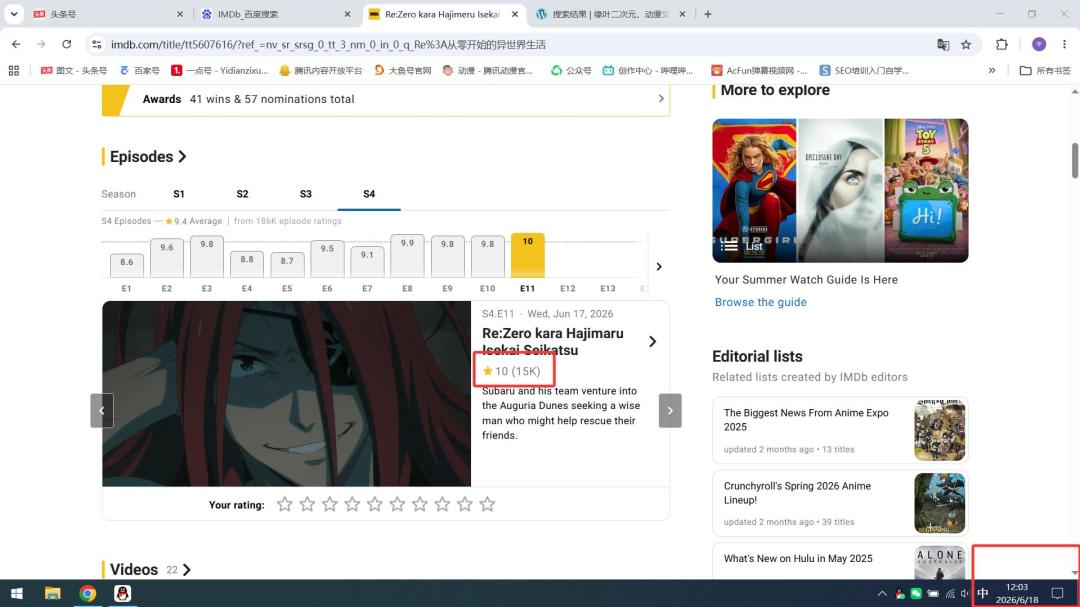Show more episodes with chart arrow
The width and height of the screenshot is (1080, 607).
coord(658,267)
